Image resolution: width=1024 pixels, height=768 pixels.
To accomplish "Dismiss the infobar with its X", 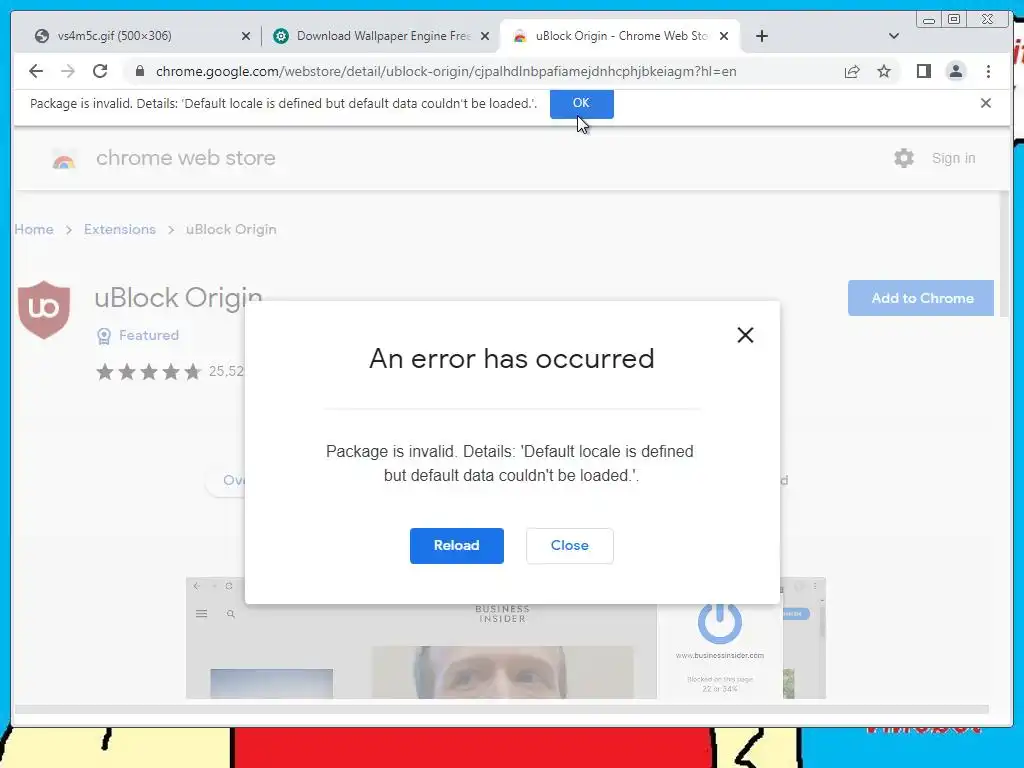I will pos(986,103).
